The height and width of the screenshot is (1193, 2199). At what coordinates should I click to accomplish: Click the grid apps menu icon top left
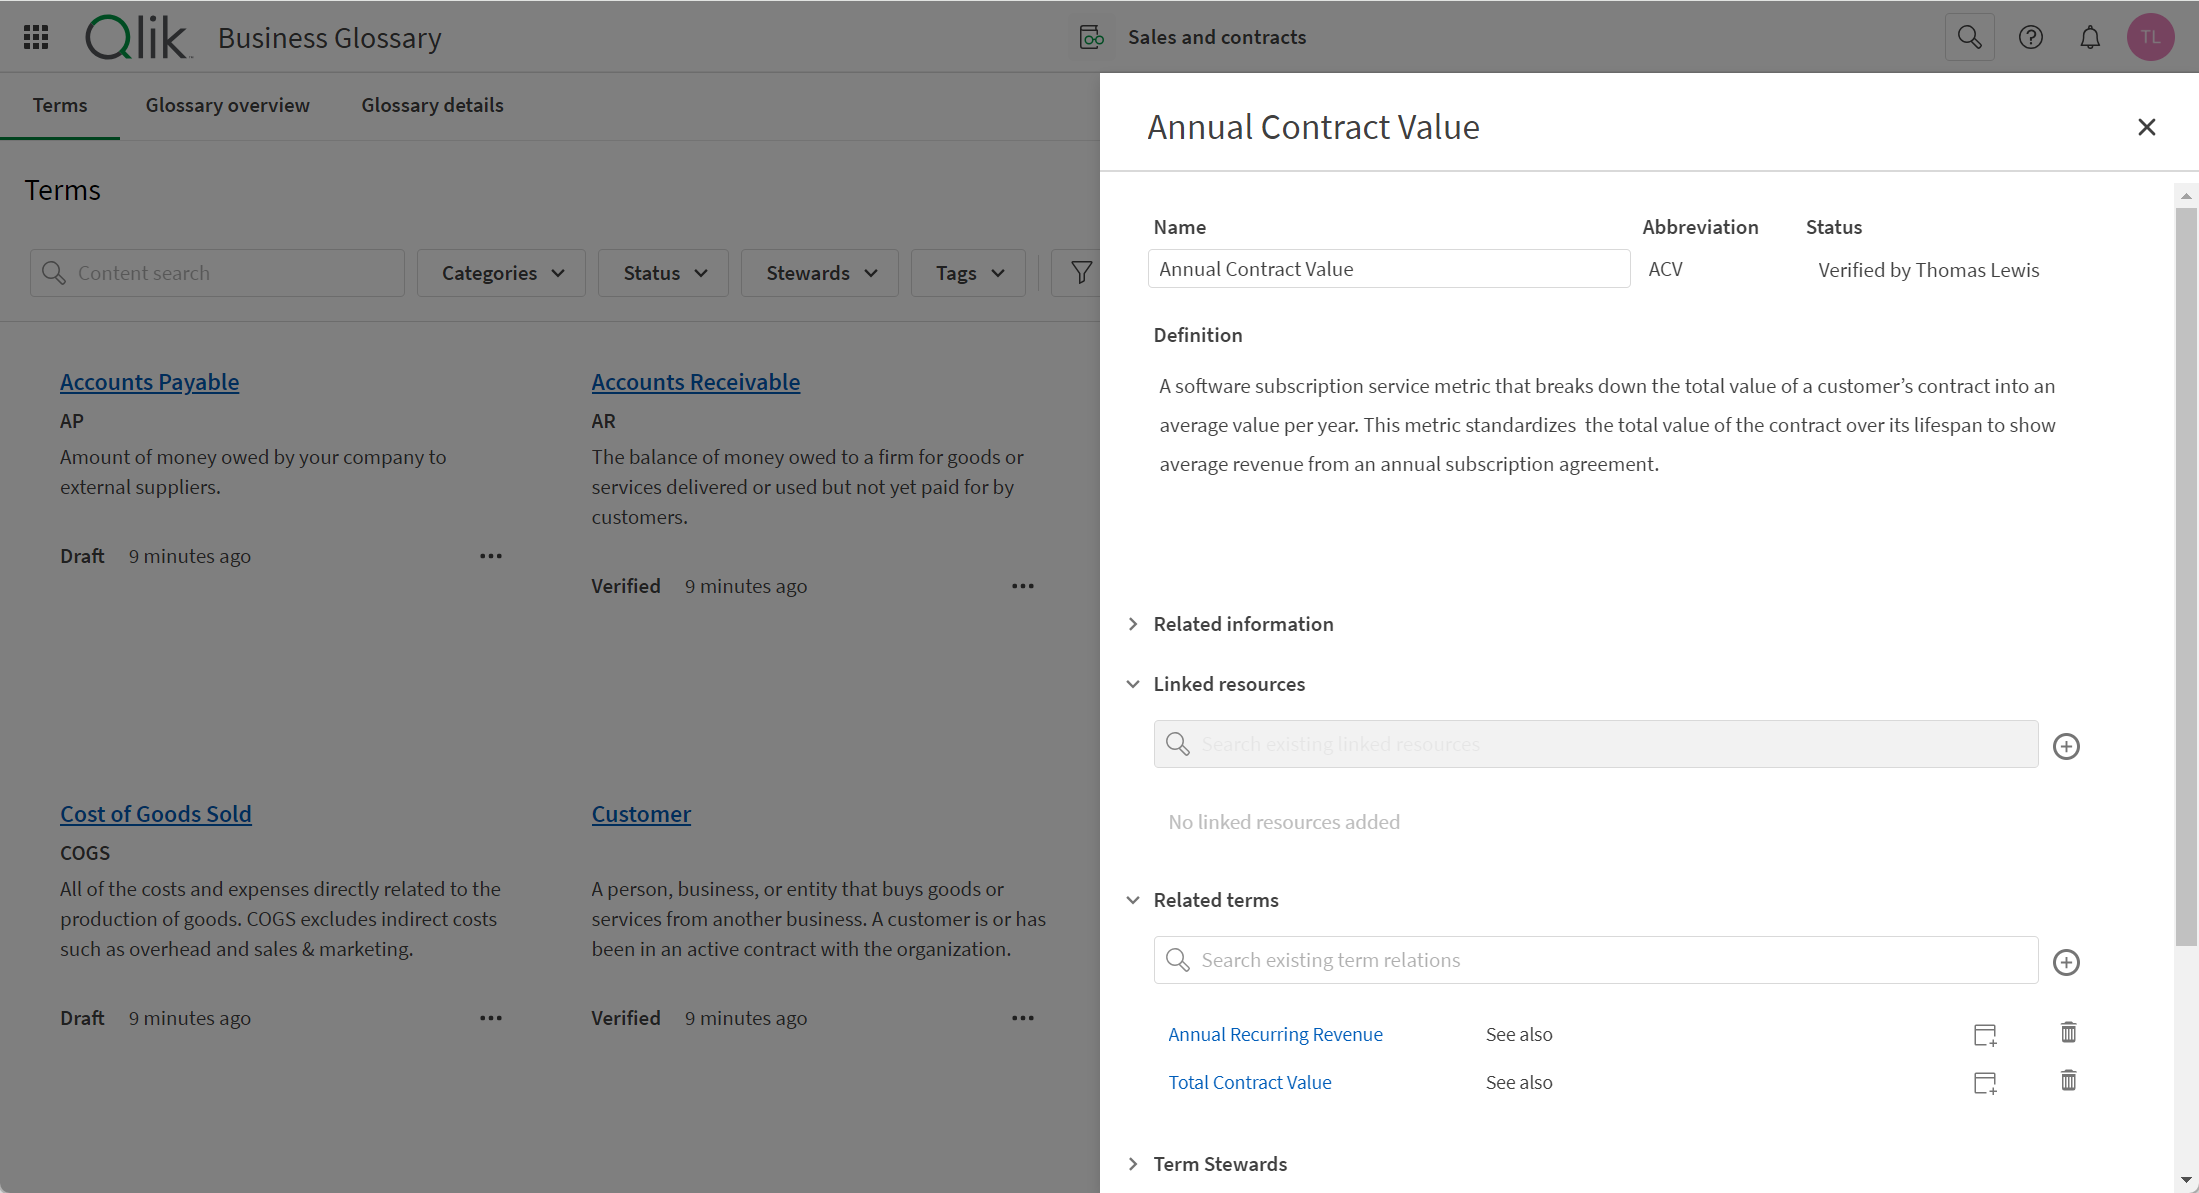[35, 37]
